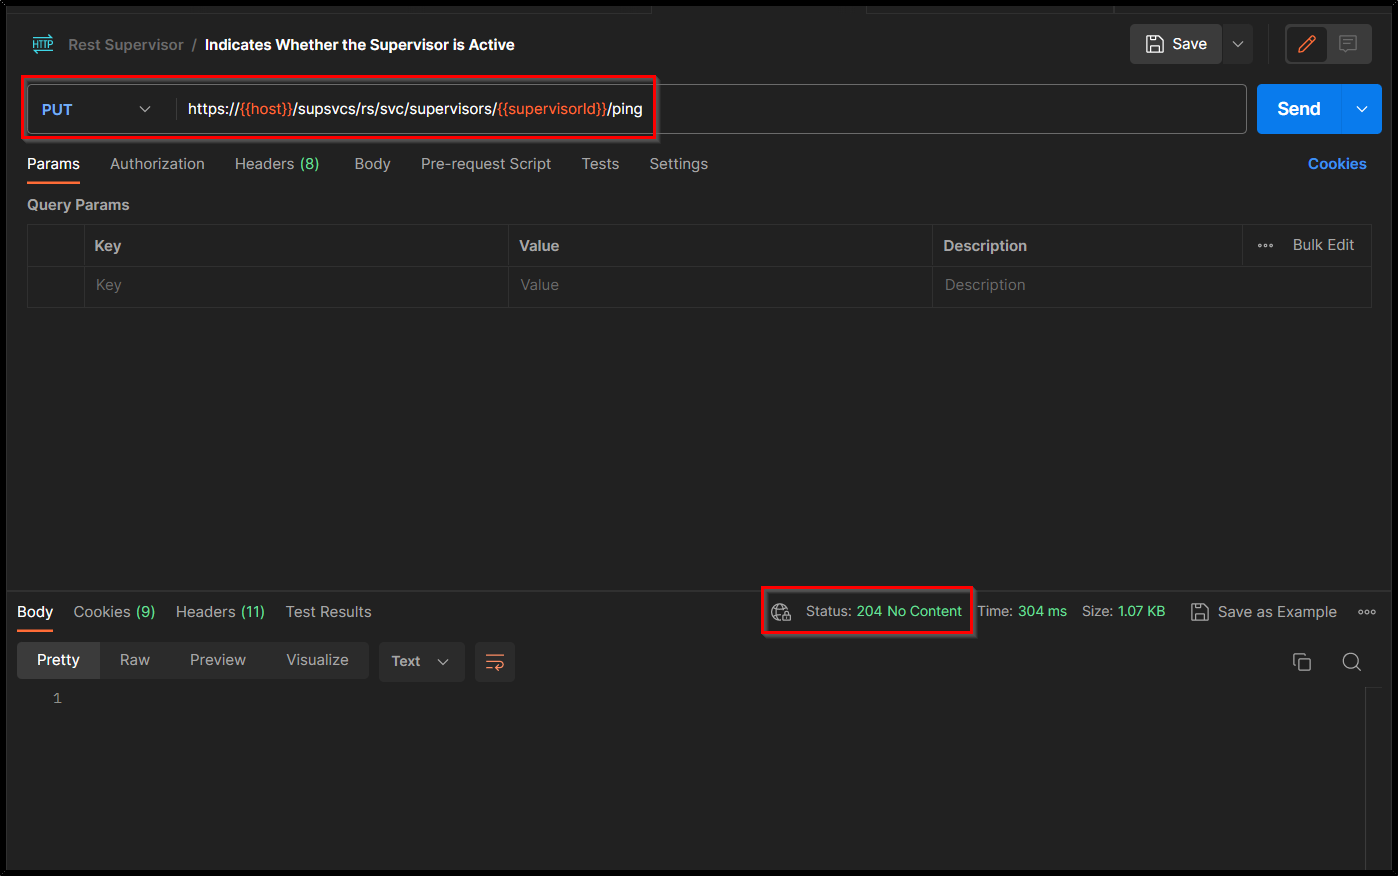Image resolution: width=1398 pixels, height=876 pixels.
Task: Search within the response body
Action: pyautogui.click(x=1351, y=662)
